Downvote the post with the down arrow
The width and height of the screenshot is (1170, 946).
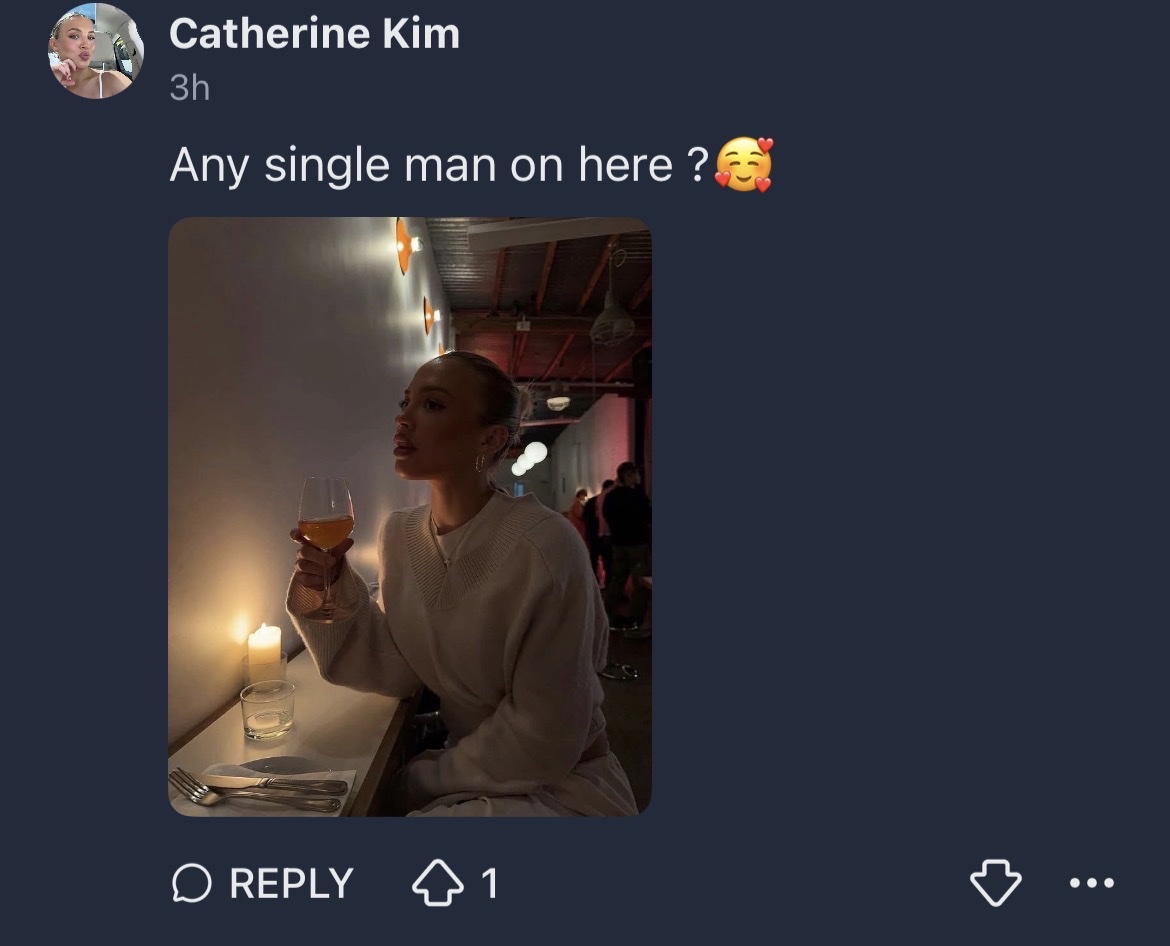[x=996, y=884]
